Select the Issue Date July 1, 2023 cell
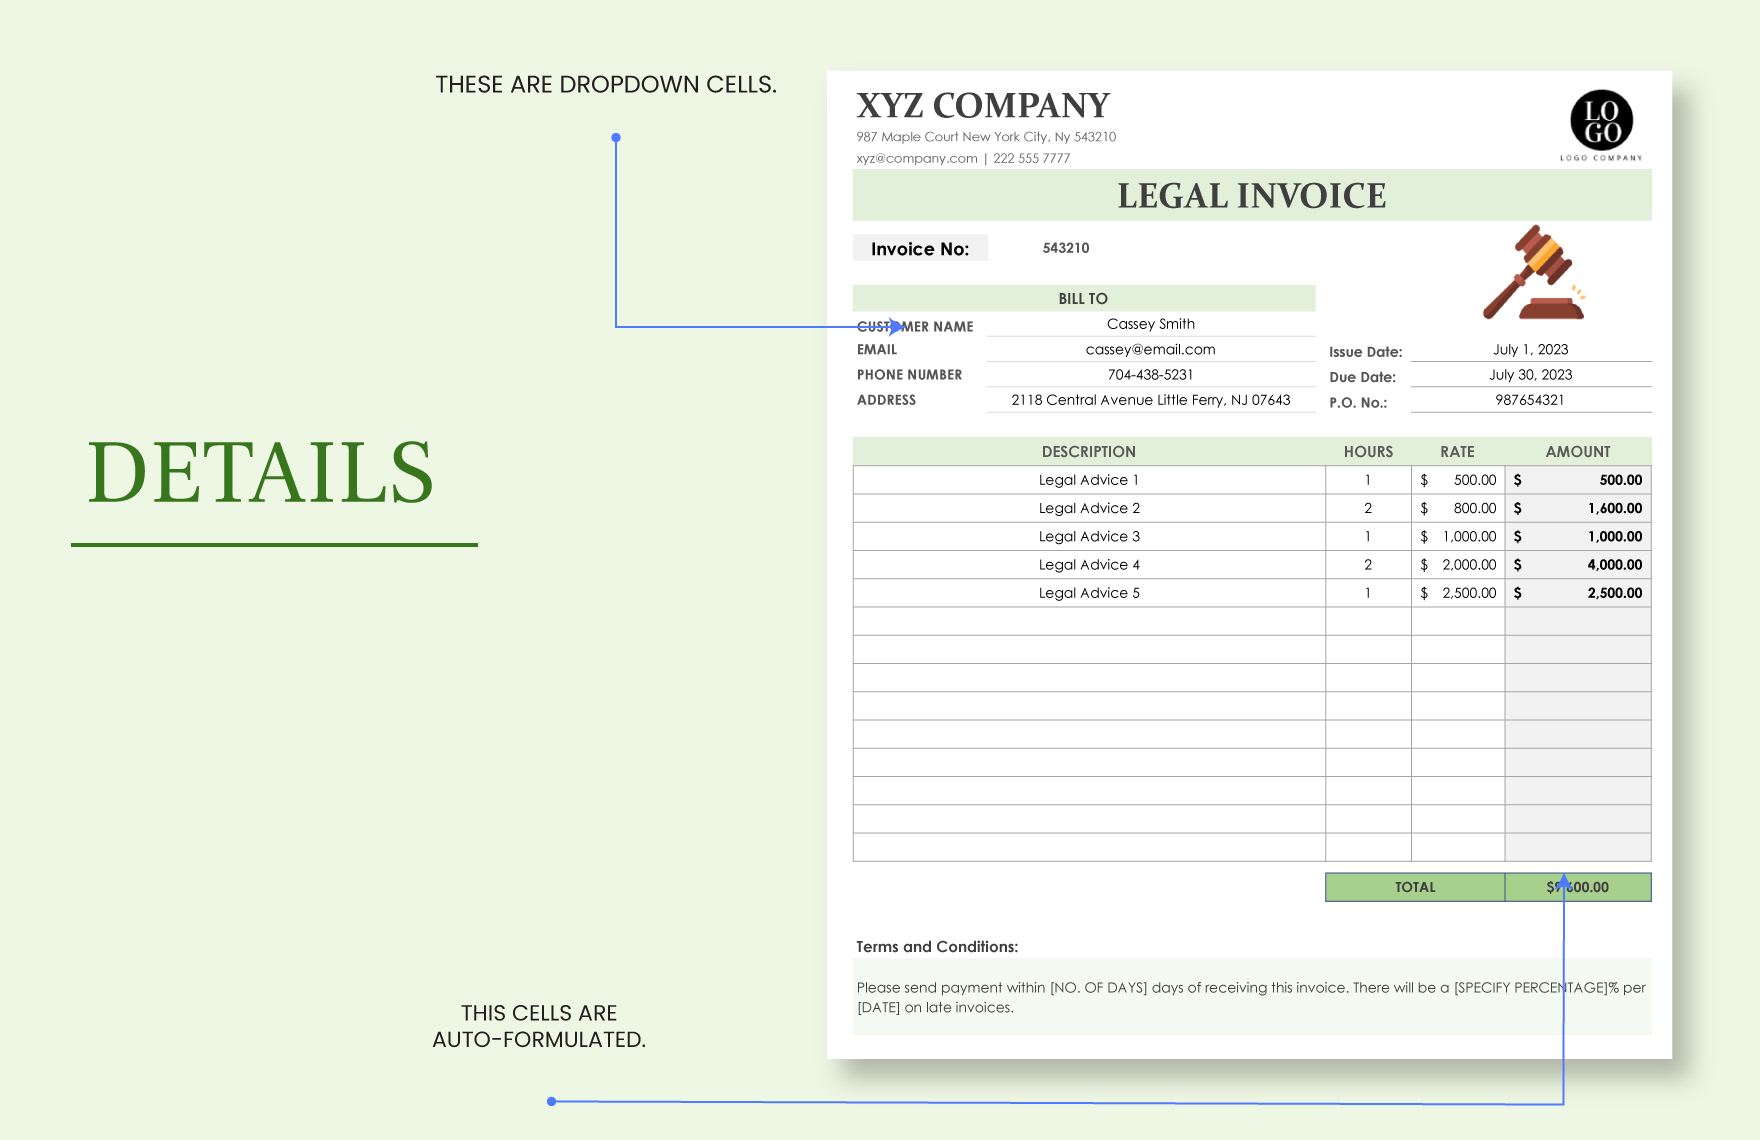Screen dimensions: 1760x1140 pos(1531,349)
